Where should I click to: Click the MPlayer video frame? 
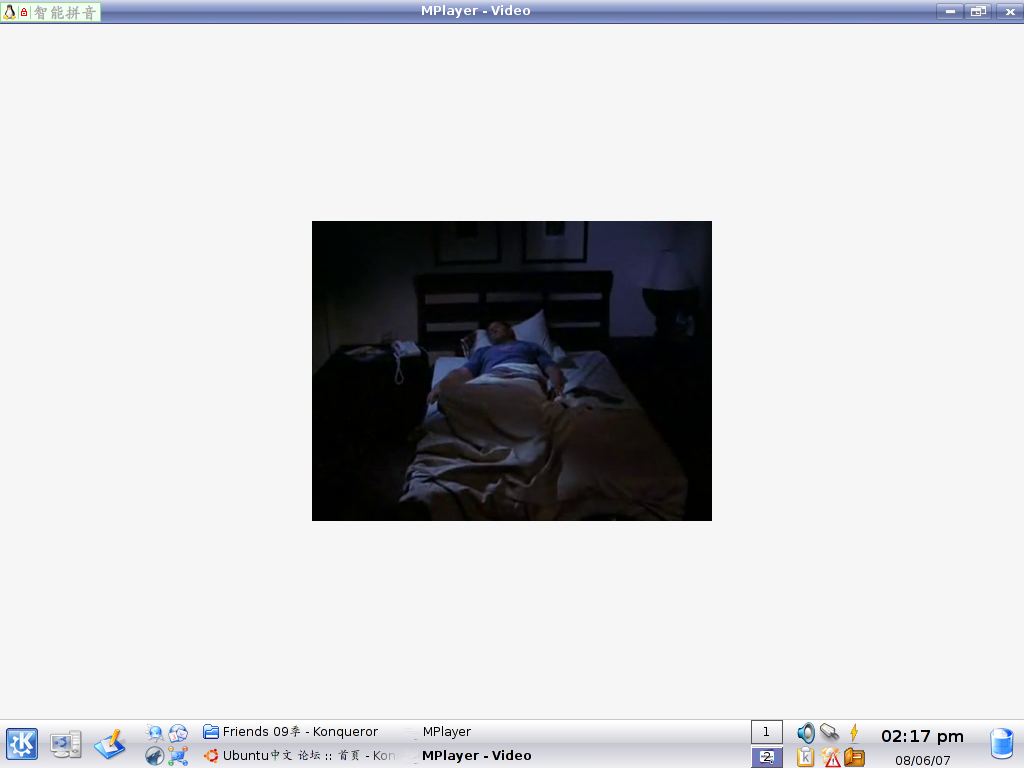click(511, 370)
